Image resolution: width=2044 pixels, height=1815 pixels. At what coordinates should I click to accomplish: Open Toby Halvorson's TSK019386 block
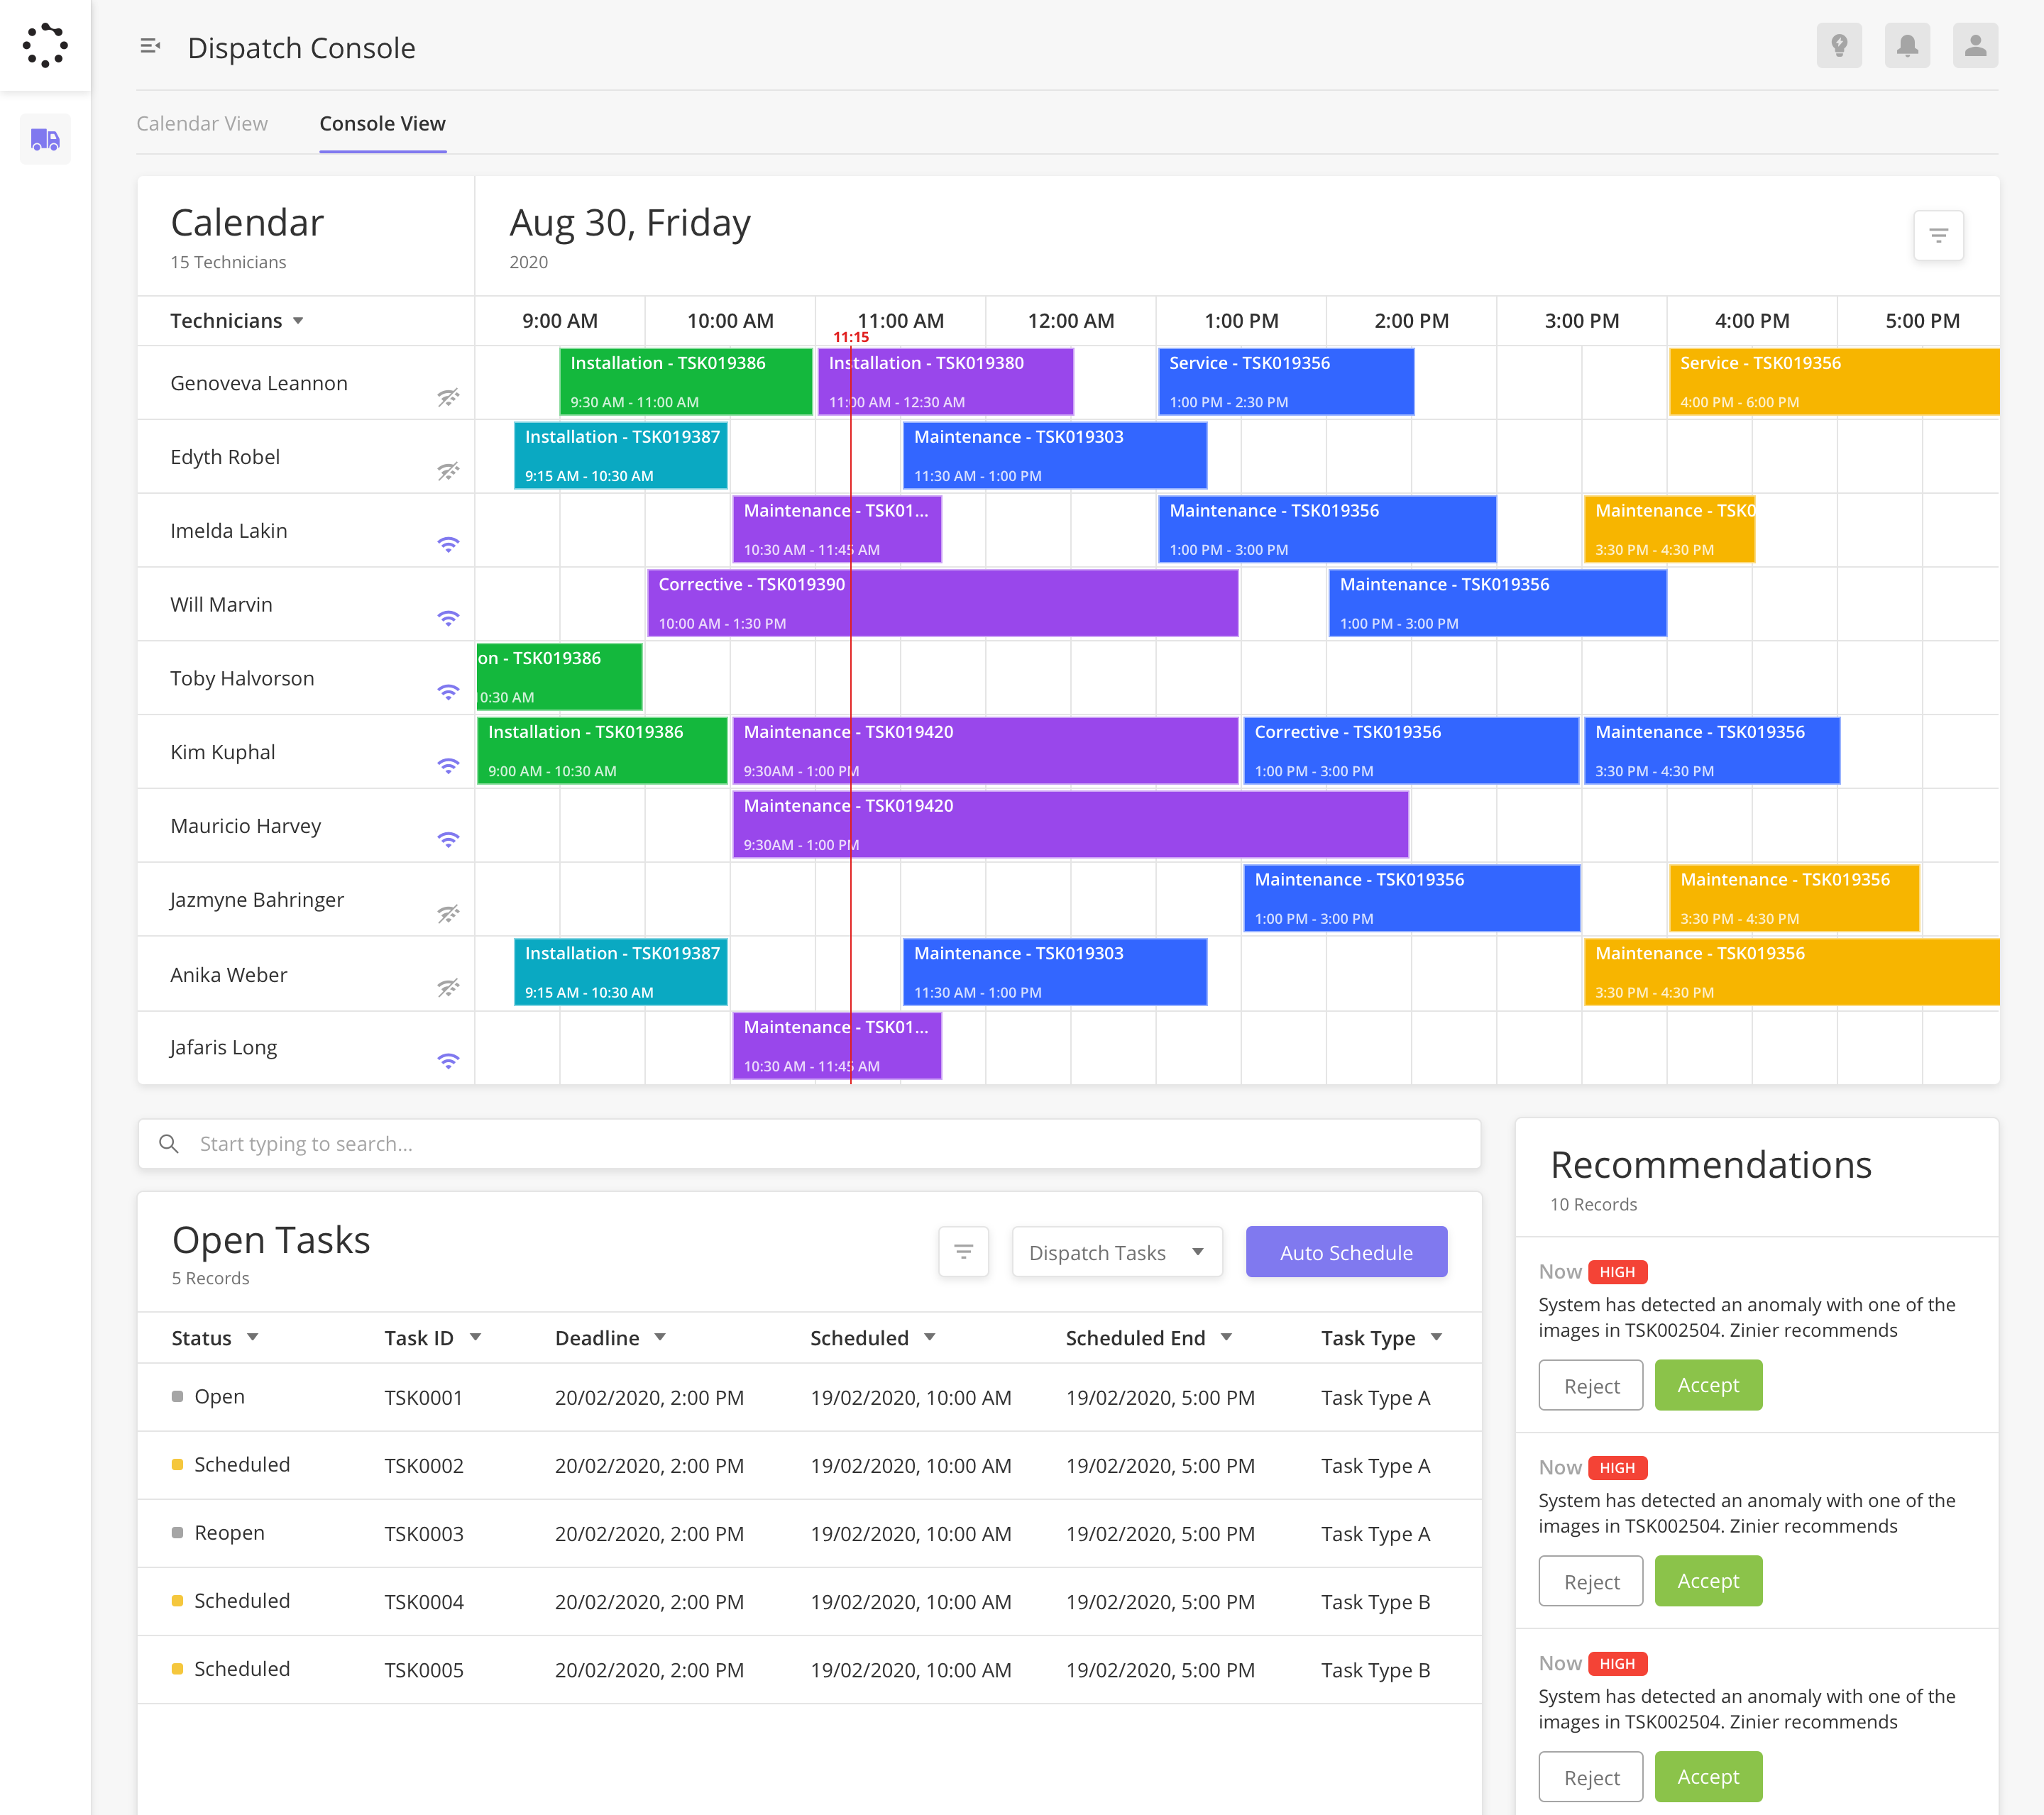point(559,677)
